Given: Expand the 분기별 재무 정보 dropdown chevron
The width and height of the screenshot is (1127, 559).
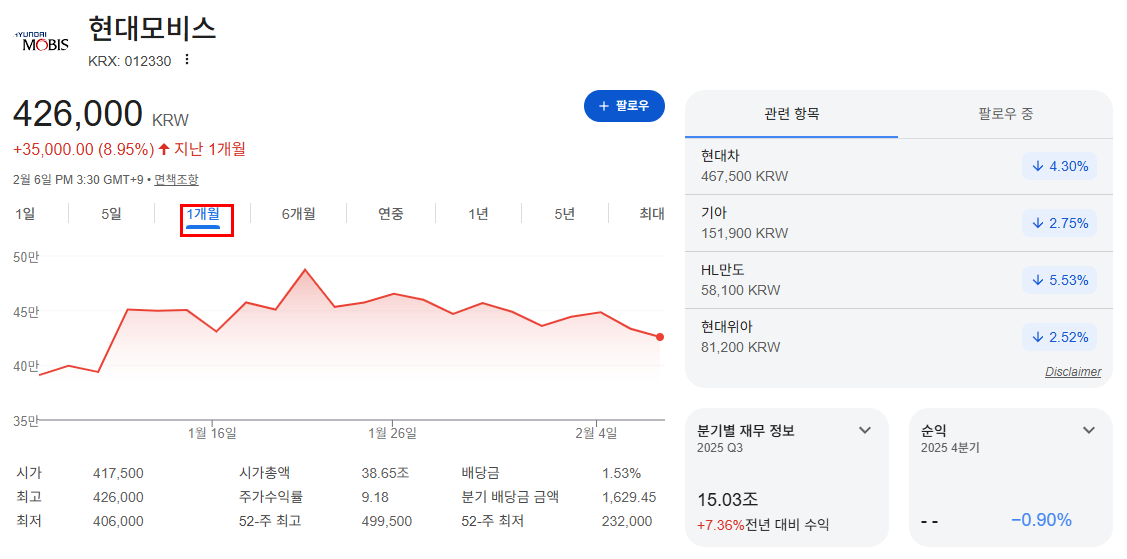Looking at the screenshot, I should pos(865,430).
